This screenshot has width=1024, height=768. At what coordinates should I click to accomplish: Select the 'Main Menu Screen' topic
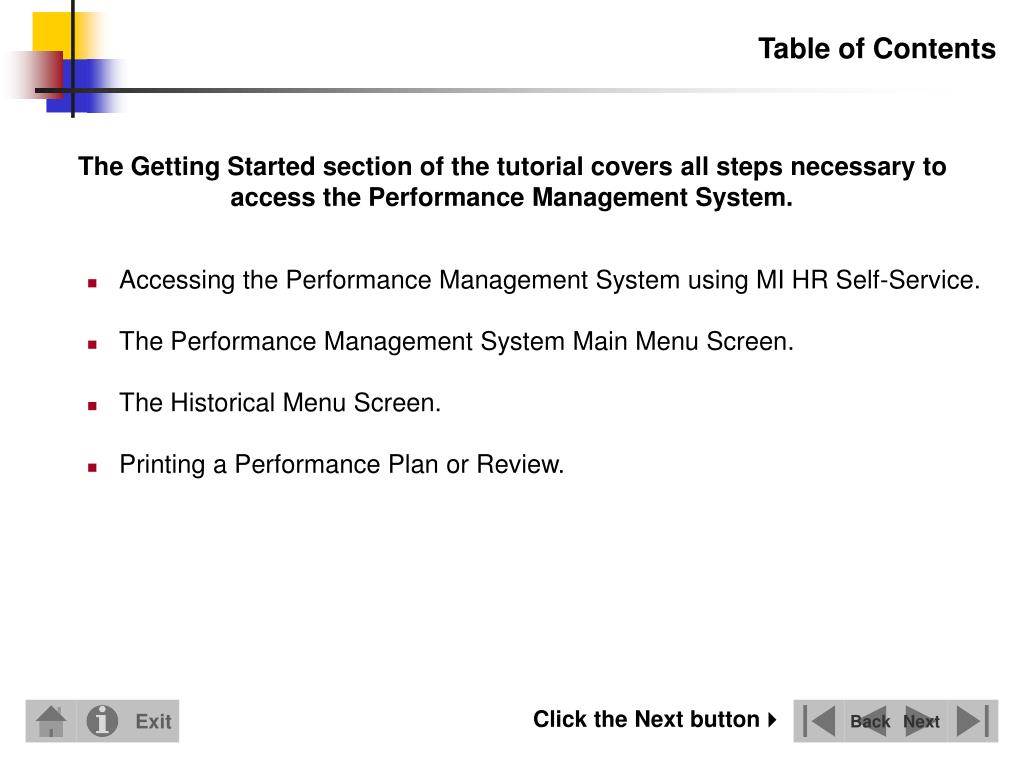tap(456, 342)
